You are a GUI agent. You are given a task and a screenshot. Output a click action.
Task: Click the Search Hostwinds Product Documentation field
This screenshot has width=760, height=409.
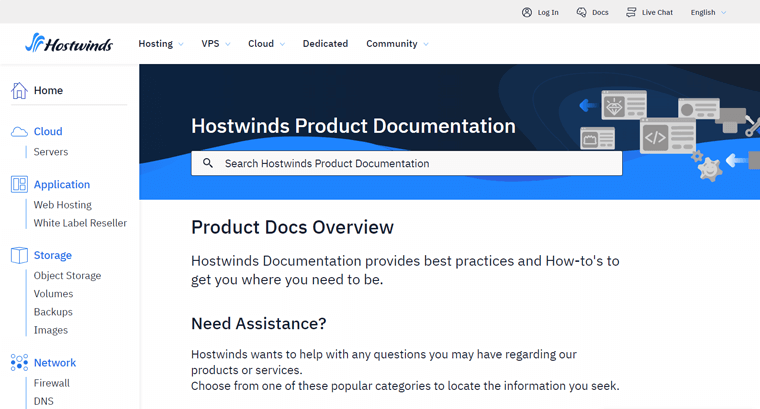(407, 163)
